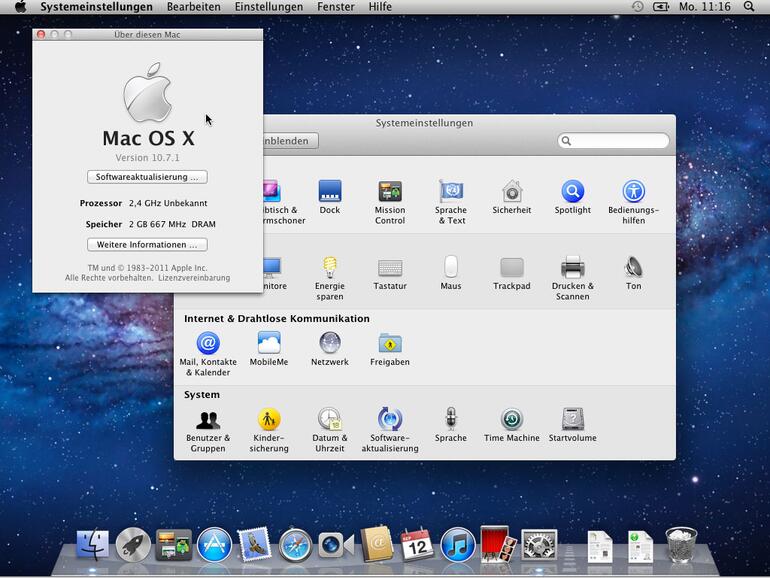Click the Sicherheit icon
770x578 pixels.
click(512, 192)
